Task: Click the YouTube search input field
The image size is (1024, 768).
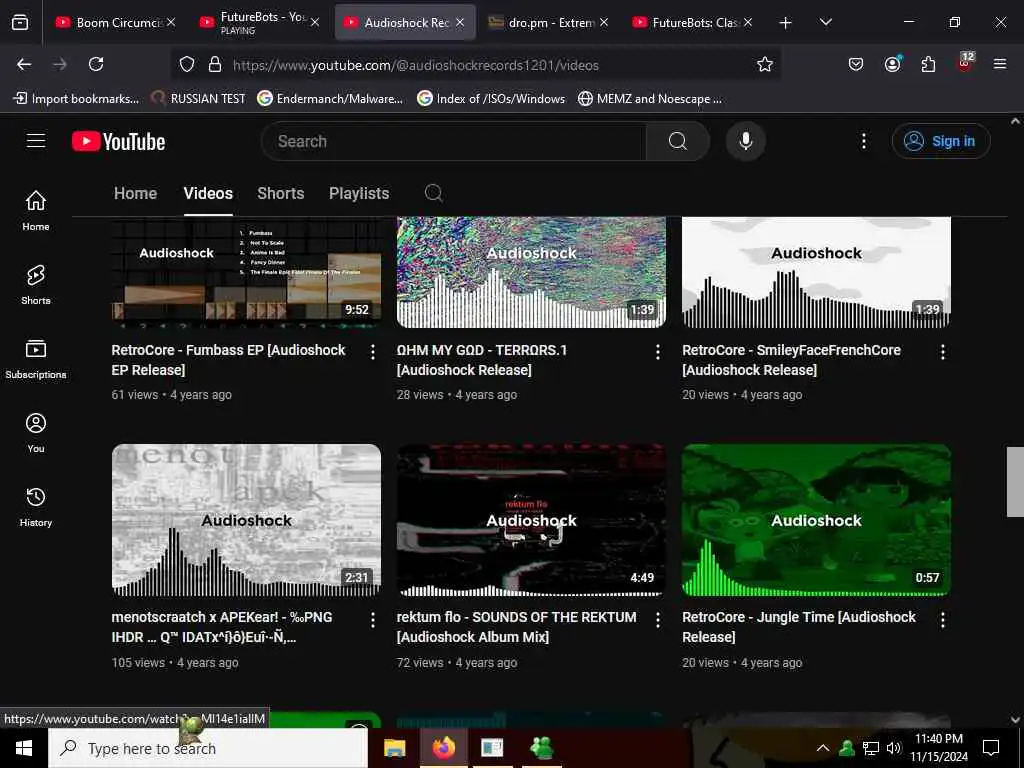Action: coord(454,141)
